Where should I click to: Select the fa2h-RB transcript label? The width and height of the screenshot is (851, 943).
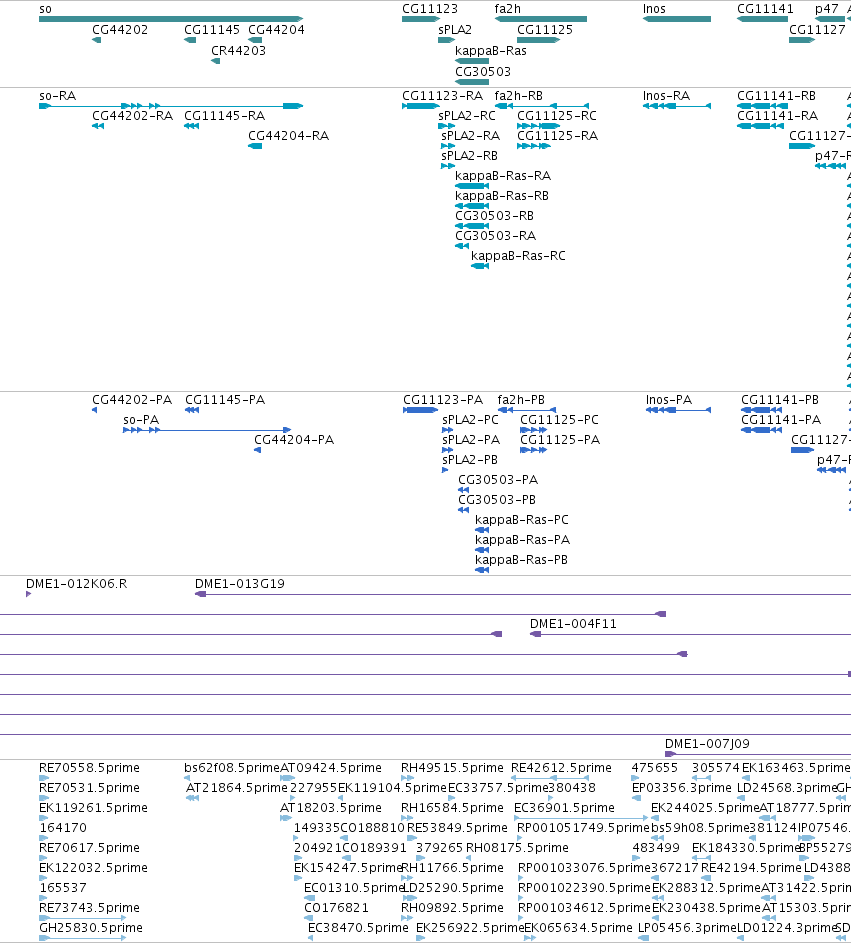[x=518, y=96]
